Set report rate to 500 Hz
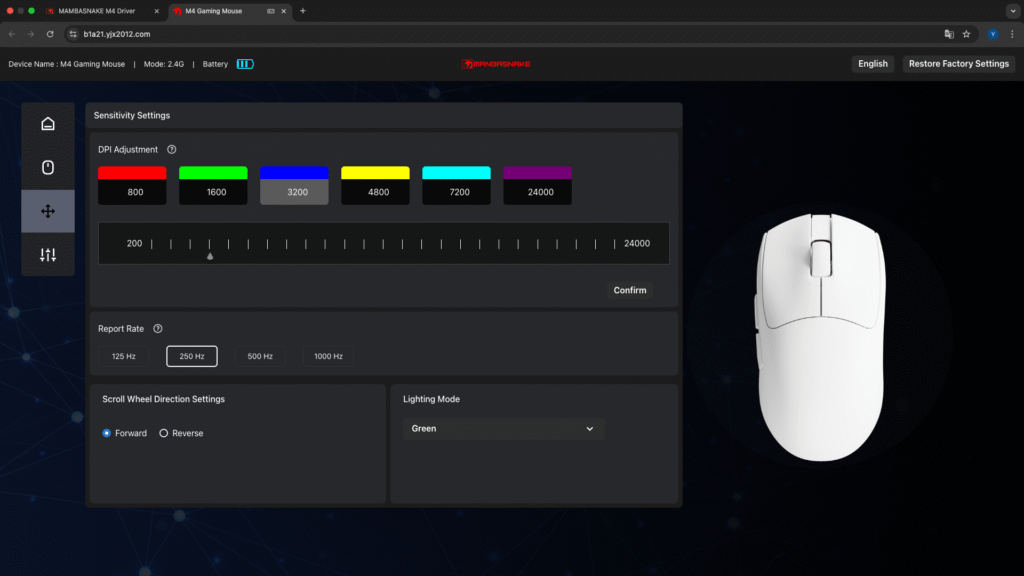This screenshot has width=1024, height=576. click(x=260, y=356)
